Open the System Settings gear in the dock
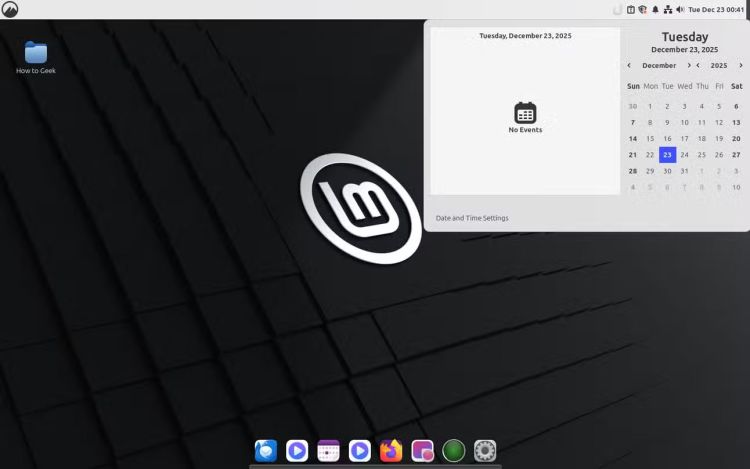Image resolution: width=750 pixels, height=469 pixels. tap(485, 451)
